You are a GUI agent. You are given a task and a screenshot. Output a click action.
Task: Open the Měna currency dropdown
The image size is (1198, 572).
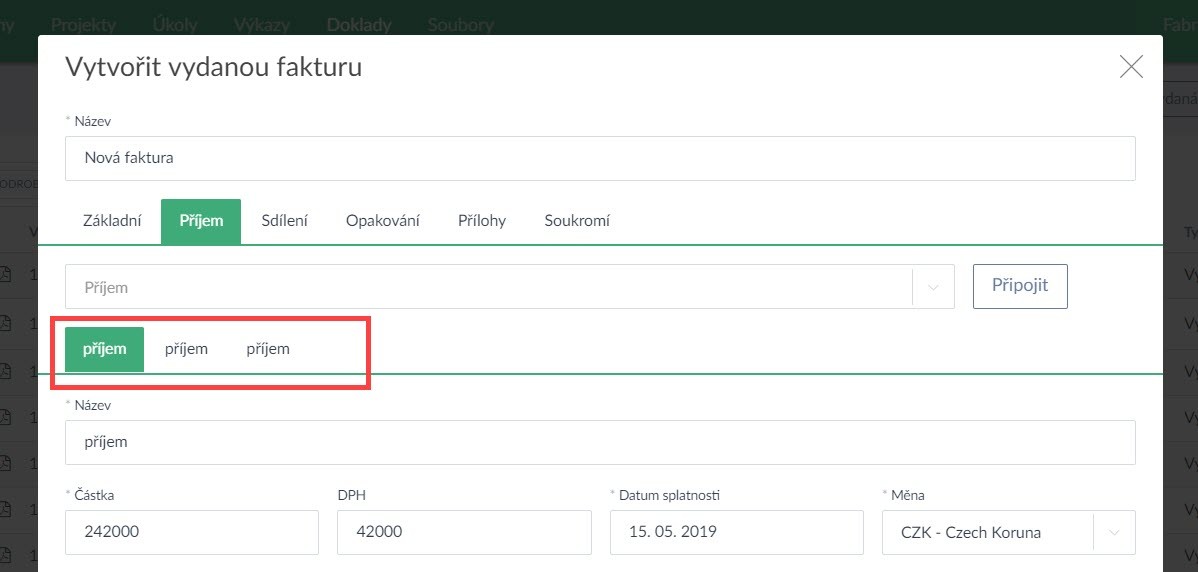pos(1114,532)
